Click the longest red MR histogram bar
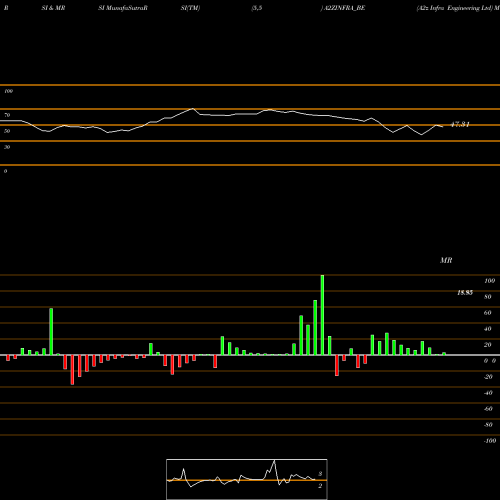The image size is (500, 500). (x=72, y=370)
